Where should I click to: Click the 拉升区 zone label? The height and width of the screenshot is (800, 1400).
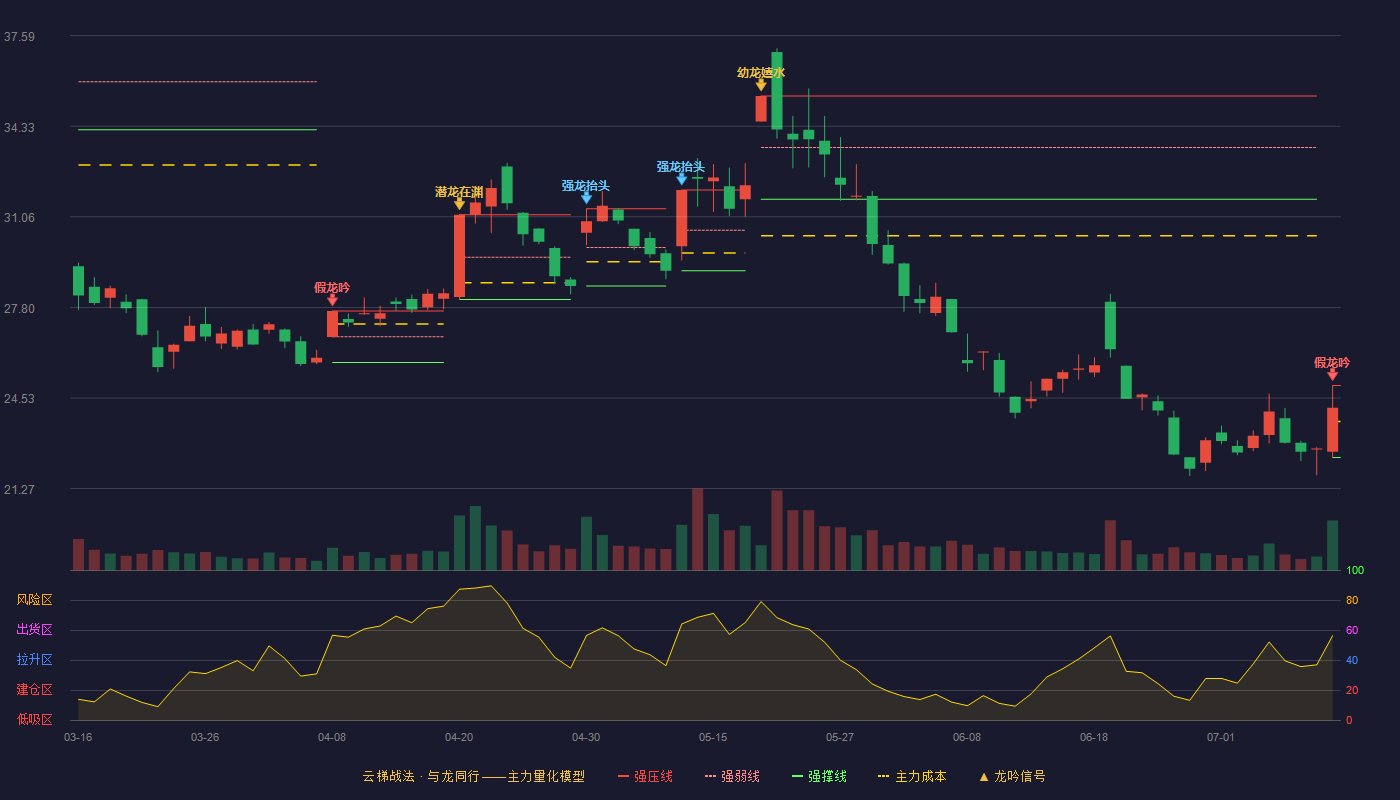(35, 660)
